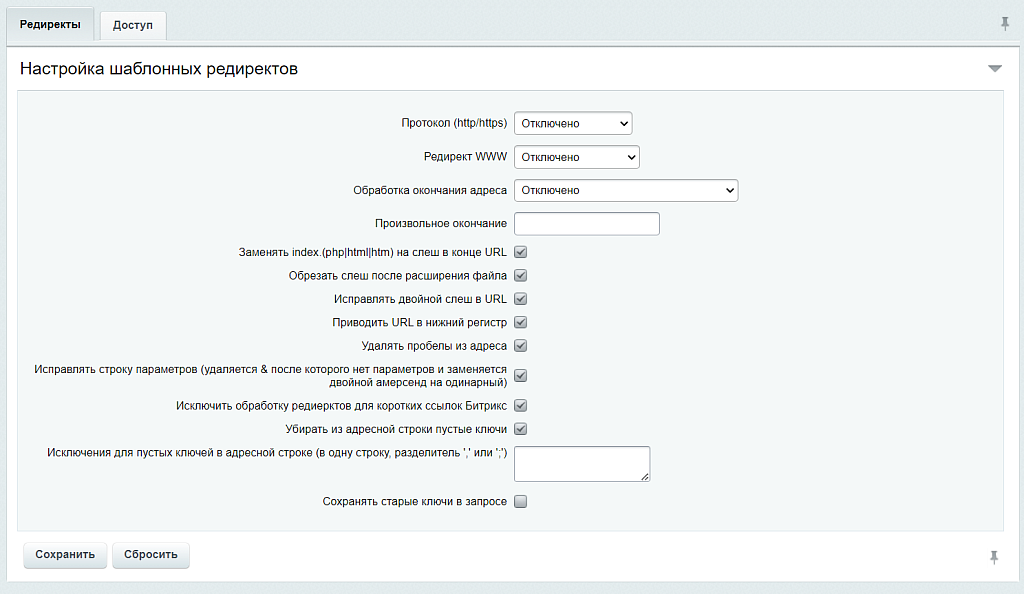Disable replacing index files with trailing slash
Image resolution: width=1024 pixels, height=594 pixels.
(520, 252)
